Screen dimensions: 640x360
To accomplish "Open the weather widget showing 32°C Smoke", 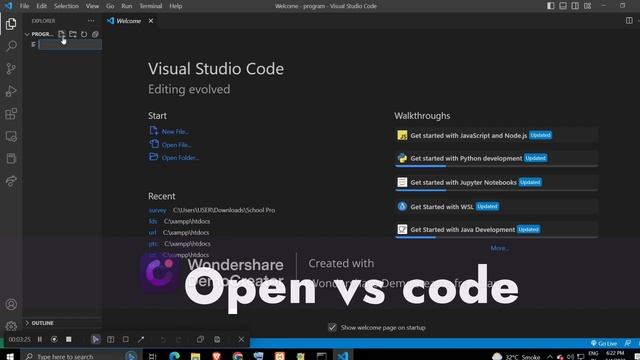I will (516, 356).
